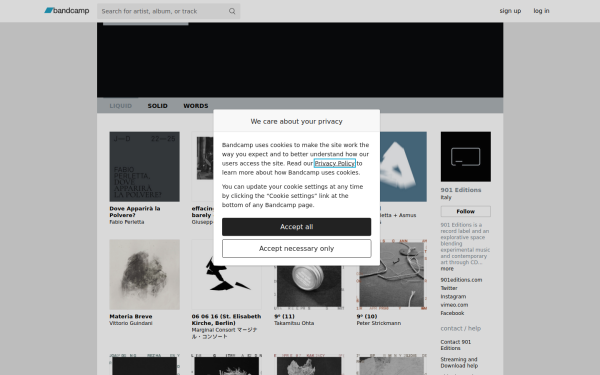
Task: Open the Twitter link
Action: (449, 288)
